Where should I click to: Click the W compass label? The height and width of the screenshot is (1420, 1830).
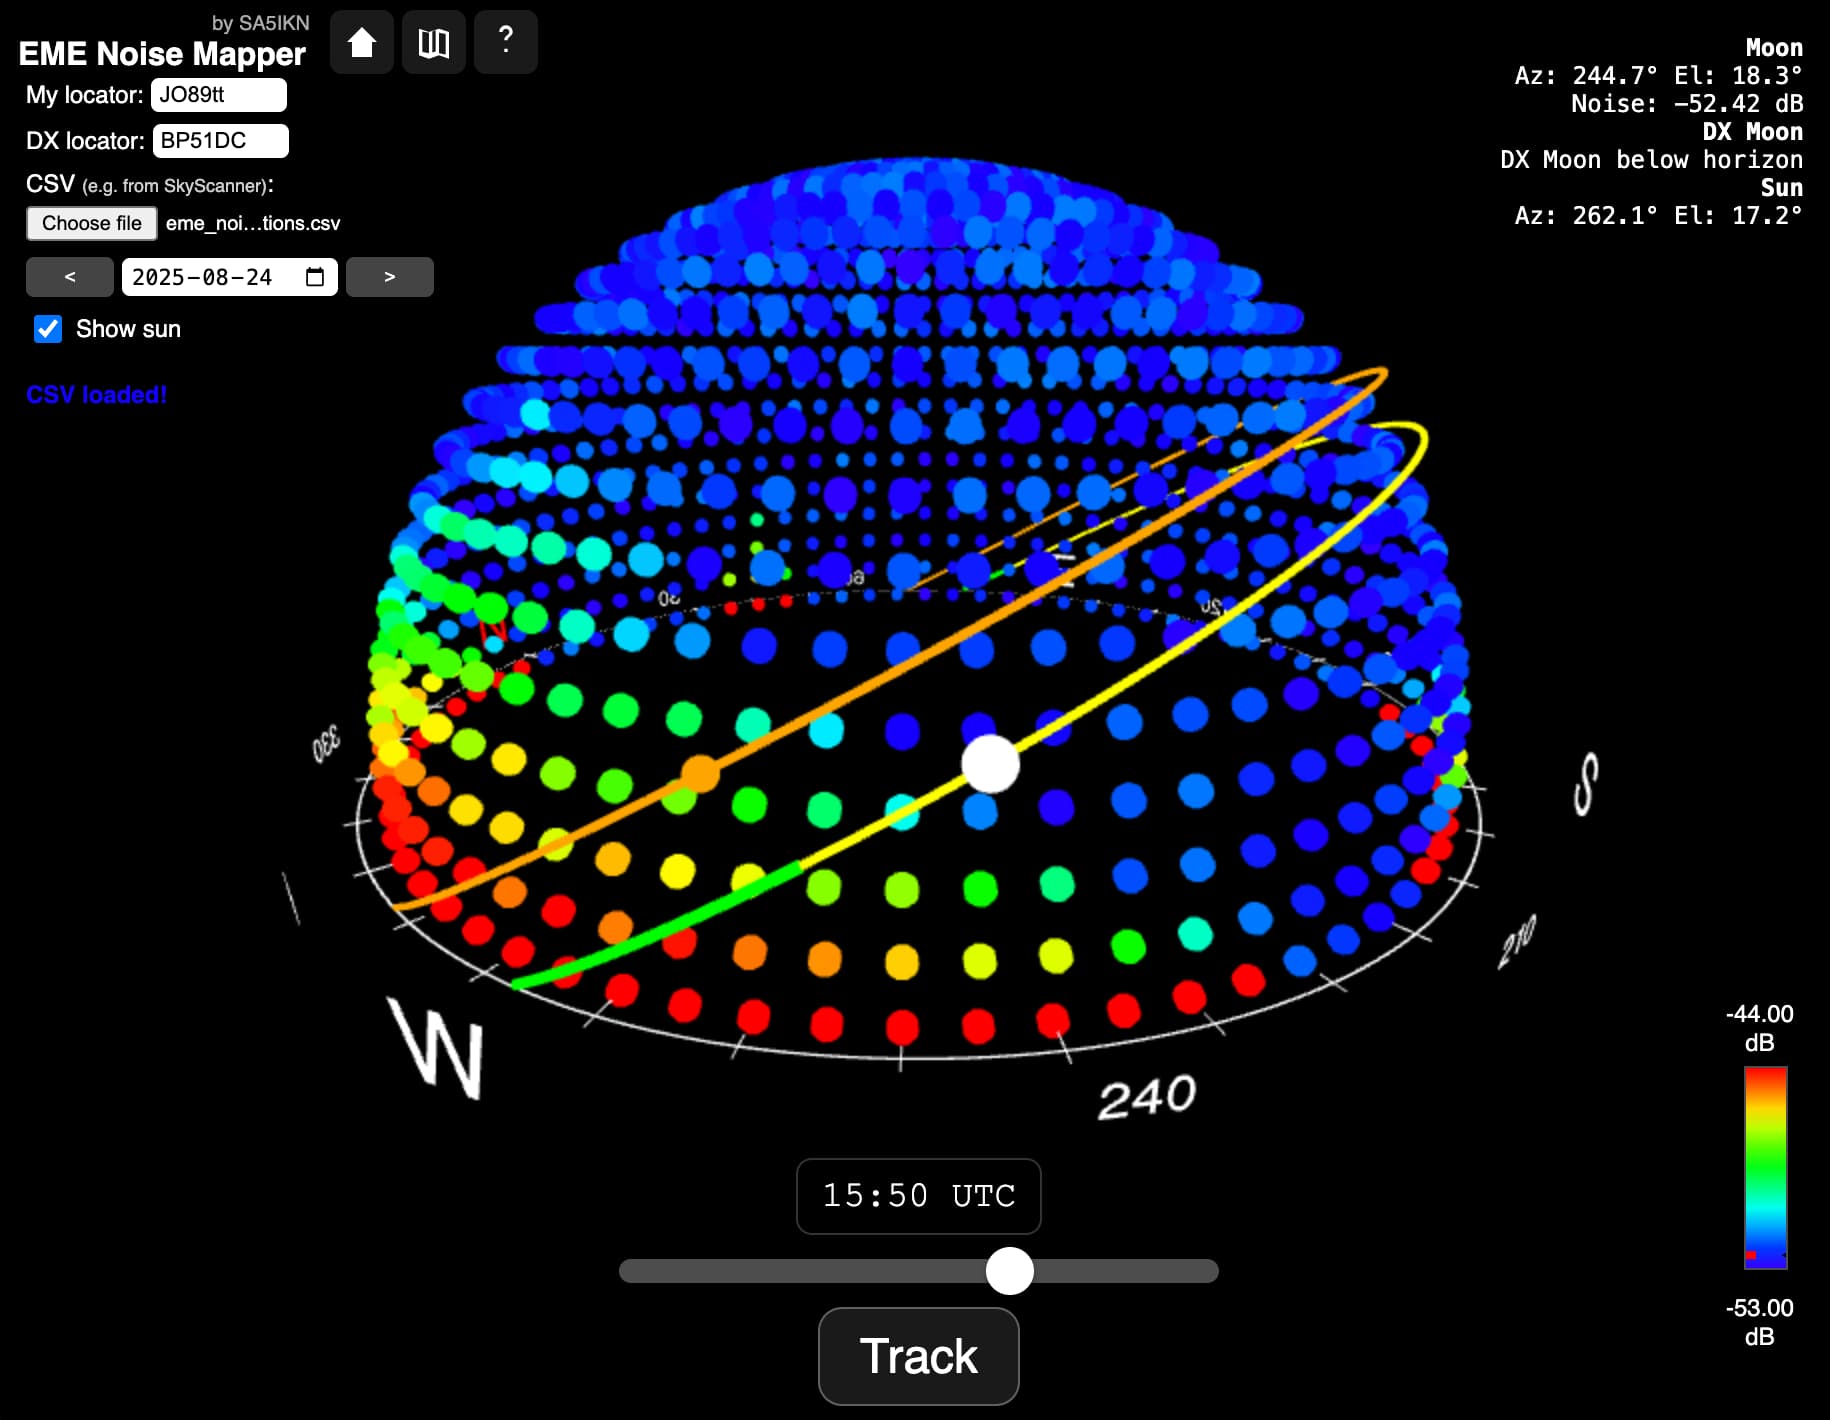click(440, 1047)
